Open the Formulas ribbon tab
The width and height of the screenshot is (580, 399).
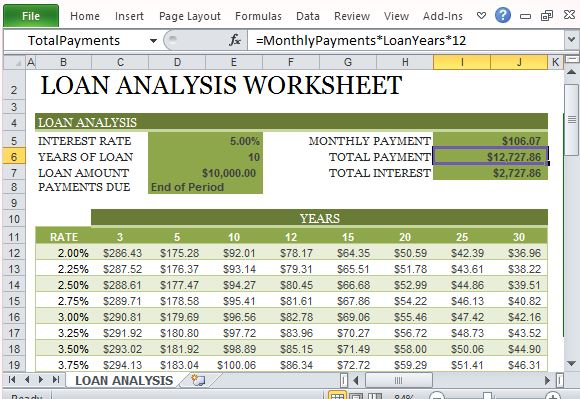258,16
